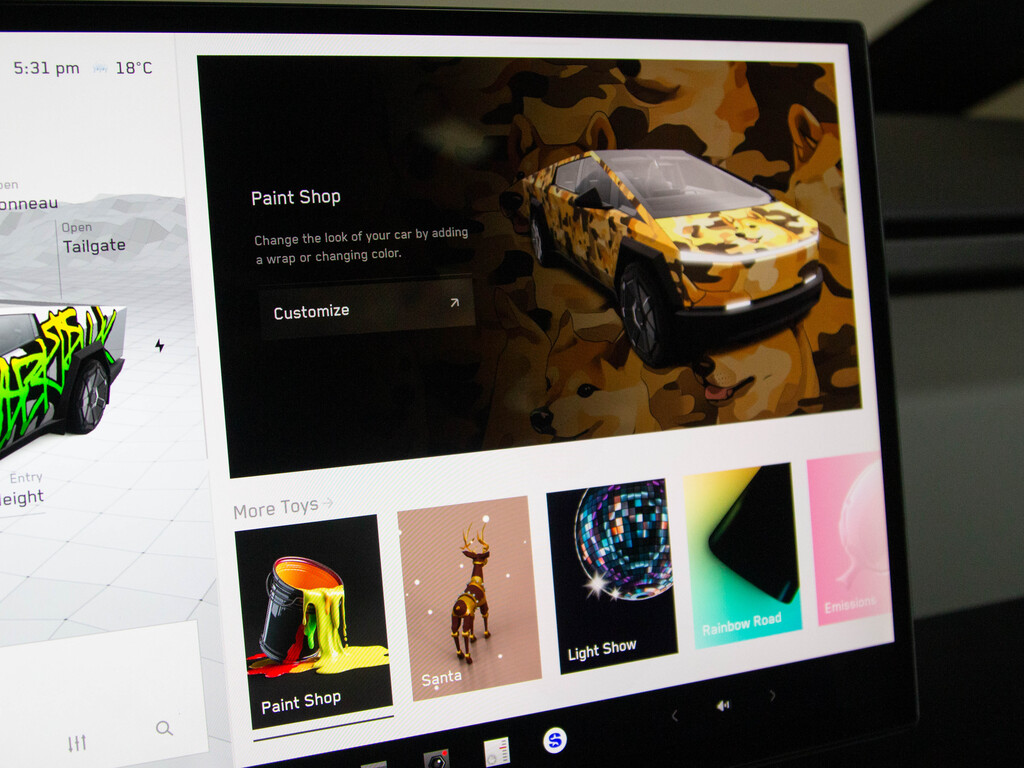Select the Rainbow Road toy card
The image size is (1024, 768).
tap(743, 554)
